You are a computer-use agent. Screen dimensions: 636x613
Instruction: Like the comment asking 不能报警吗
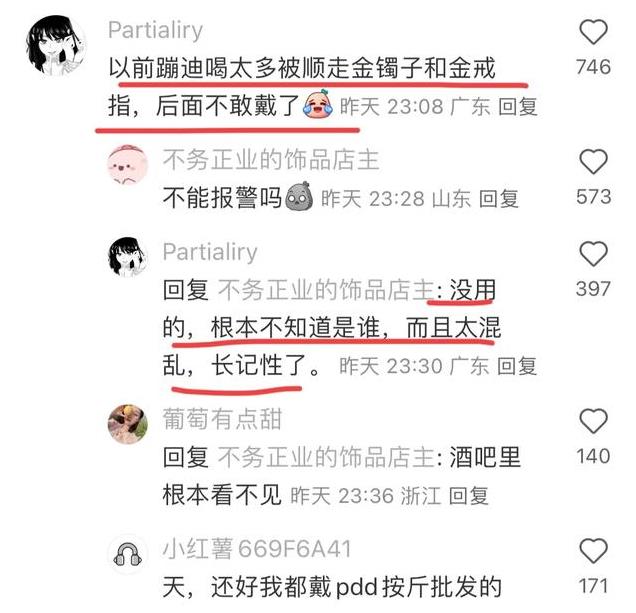pos(593,161)
